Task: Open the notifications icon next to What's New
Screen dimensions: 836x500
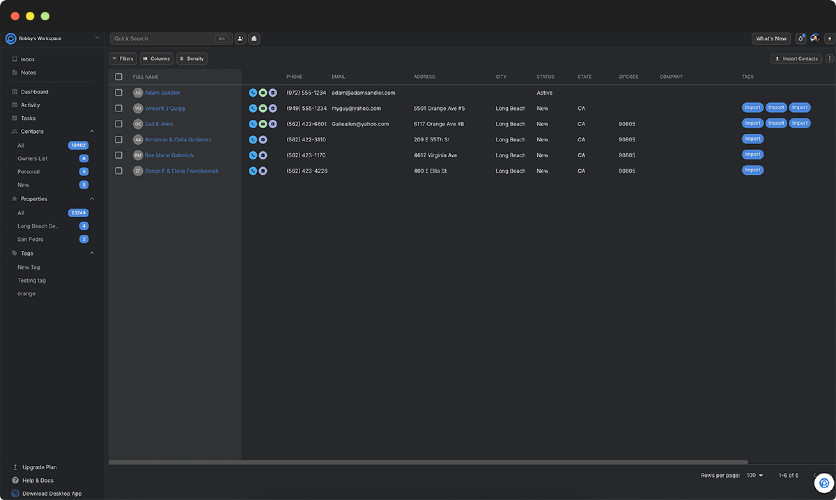Action: click(x=800, y=39)
